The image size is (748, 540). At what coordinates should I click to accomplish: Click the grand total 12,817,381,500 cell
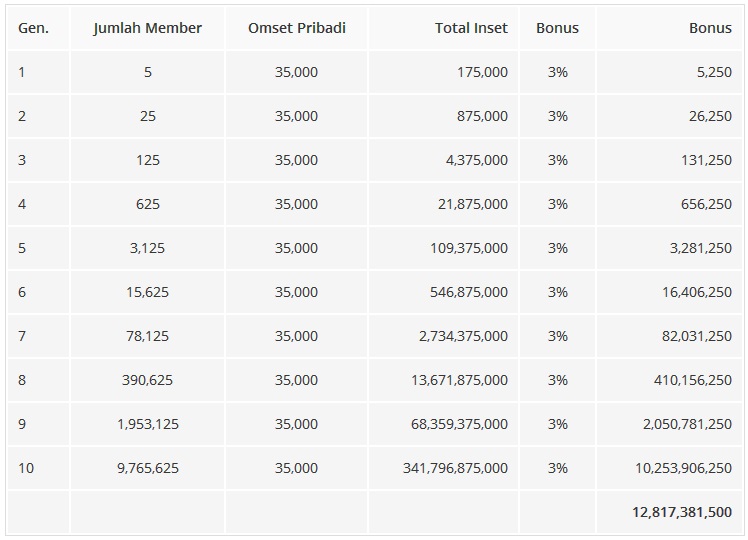coord(681,512)
